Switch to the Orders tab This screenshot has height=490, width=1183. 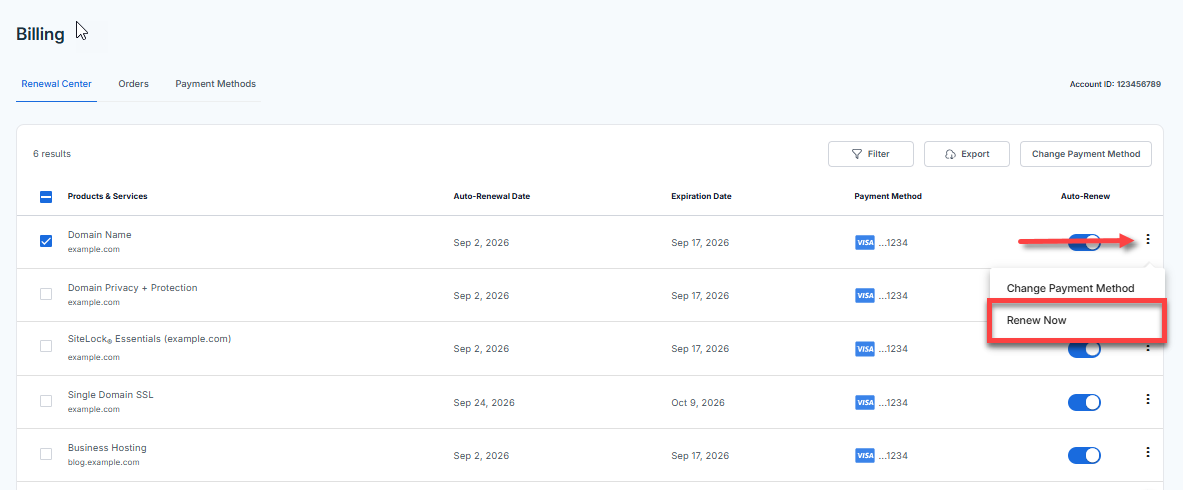[133, 84]
